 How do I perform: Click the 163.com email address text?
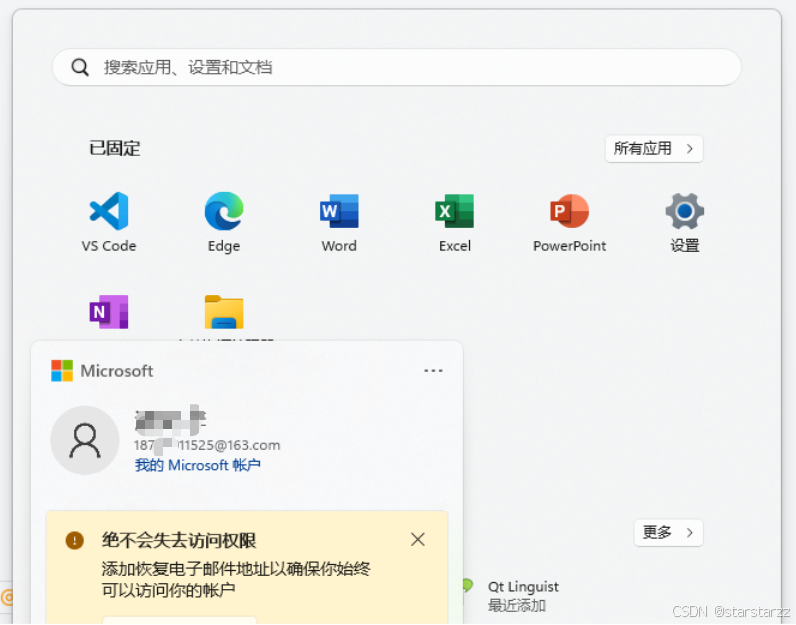[207, 445]
